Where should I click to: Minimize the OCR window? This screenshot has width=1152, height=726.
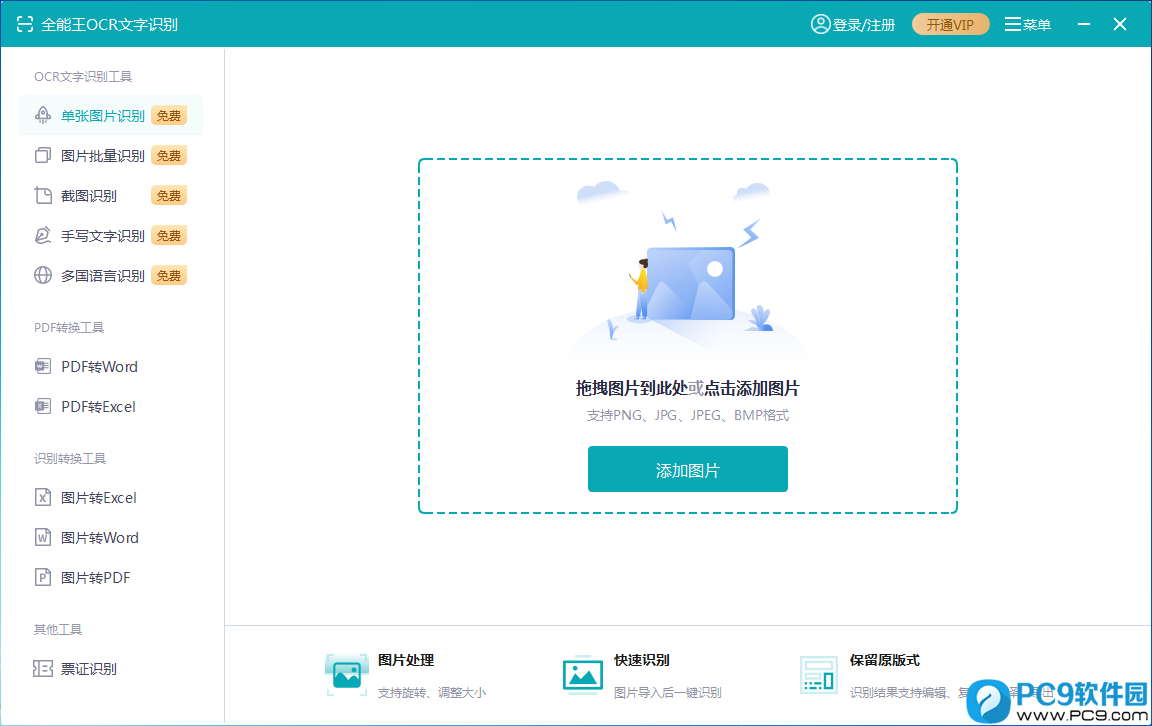1084,24
